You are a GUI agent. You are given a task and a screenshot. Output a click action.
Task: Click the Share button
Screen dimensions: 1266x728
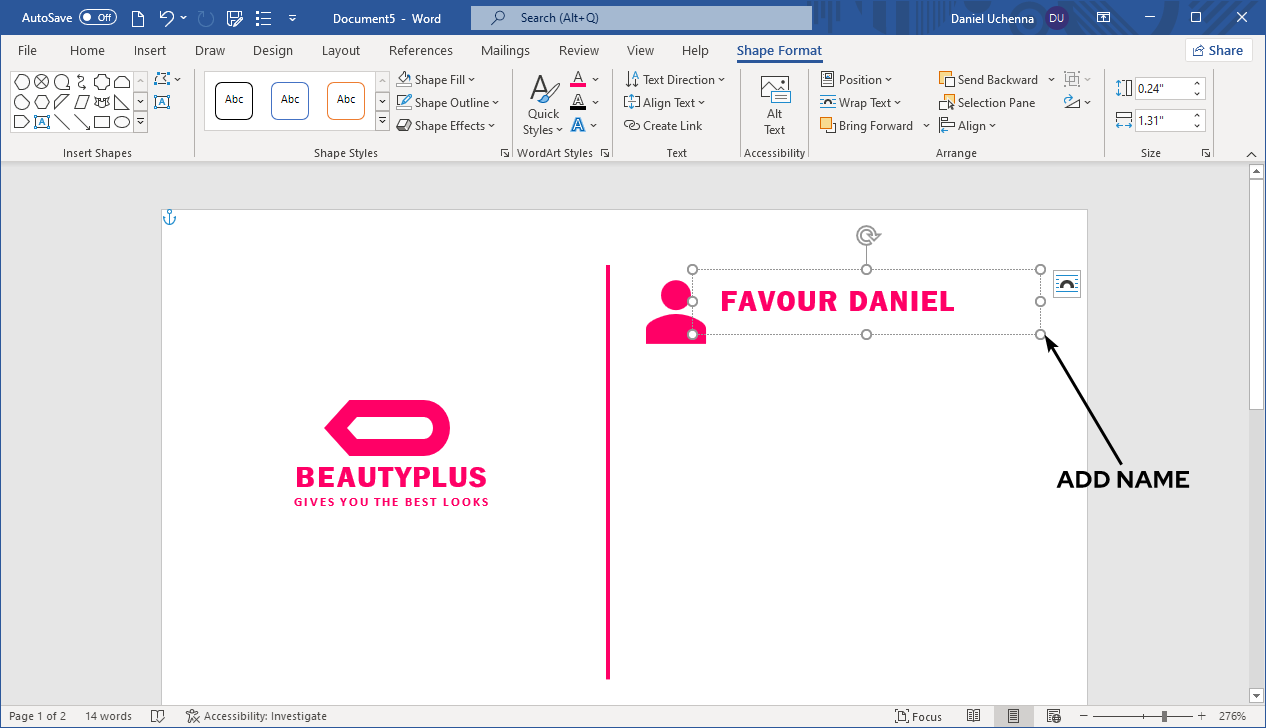pyautogui.click(x=1218, y=51)
